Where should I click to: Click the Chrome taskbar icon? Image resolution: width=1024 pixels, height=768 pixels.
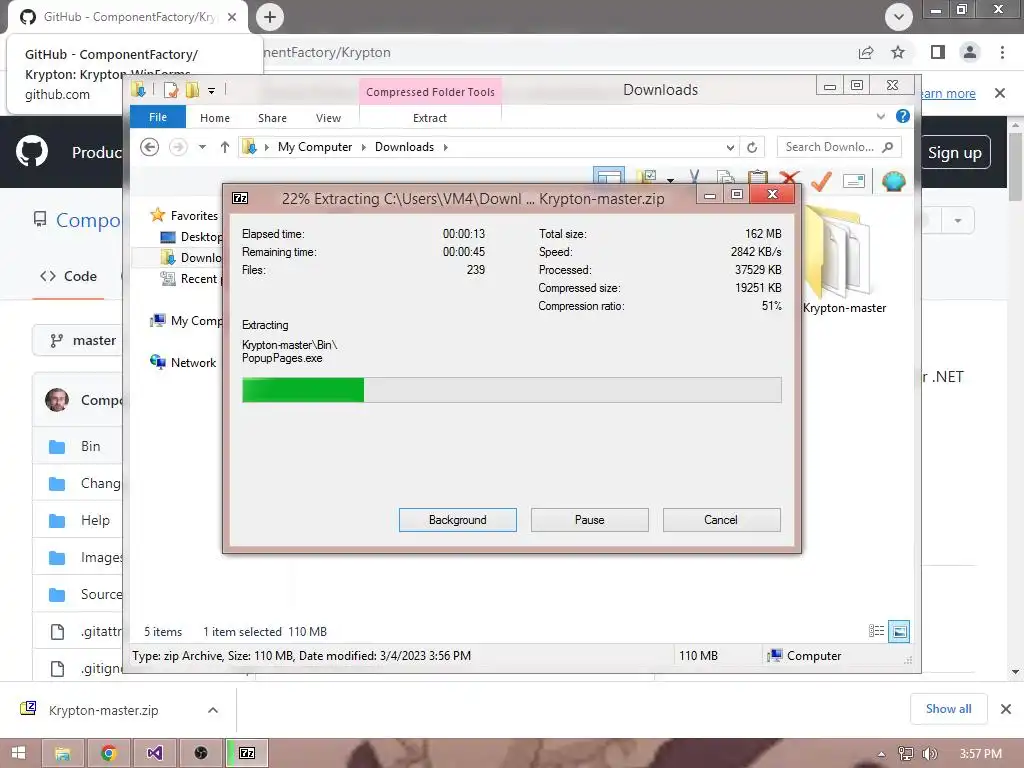[x=109, y=753]
